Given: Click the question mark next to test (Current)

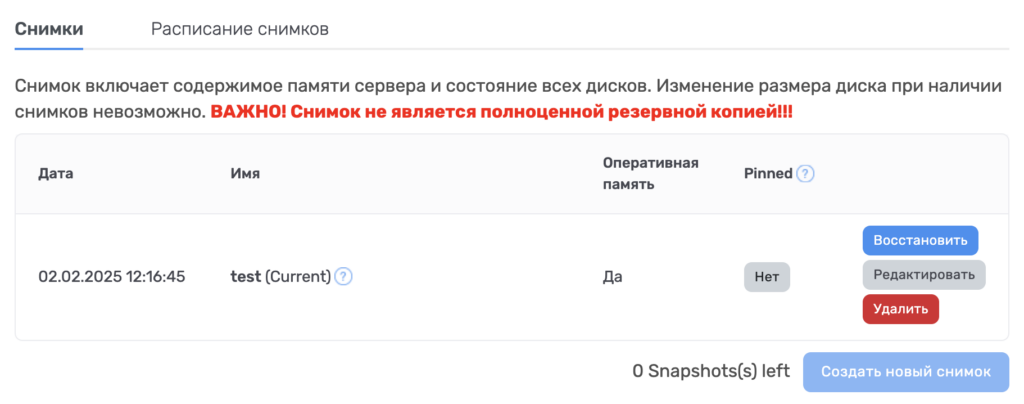Looking at the screenshot, I should coord(344,277).
